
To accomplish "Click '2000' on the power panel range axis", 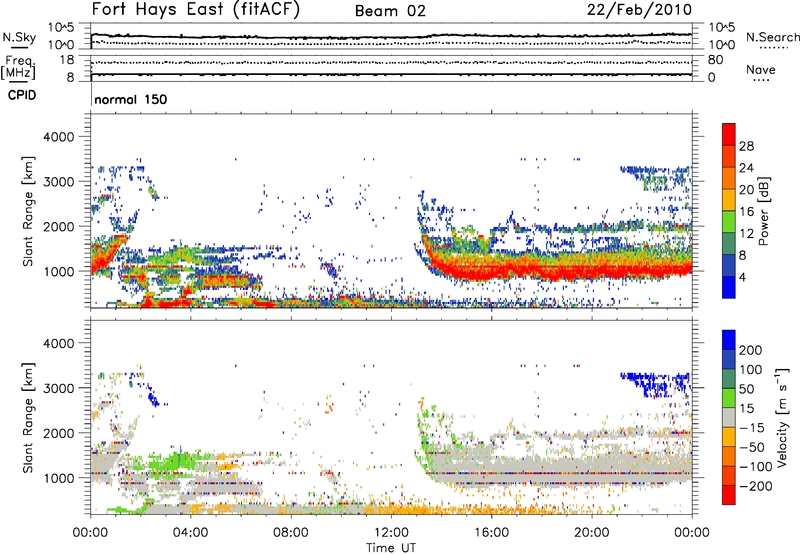I will coord(58,226).
